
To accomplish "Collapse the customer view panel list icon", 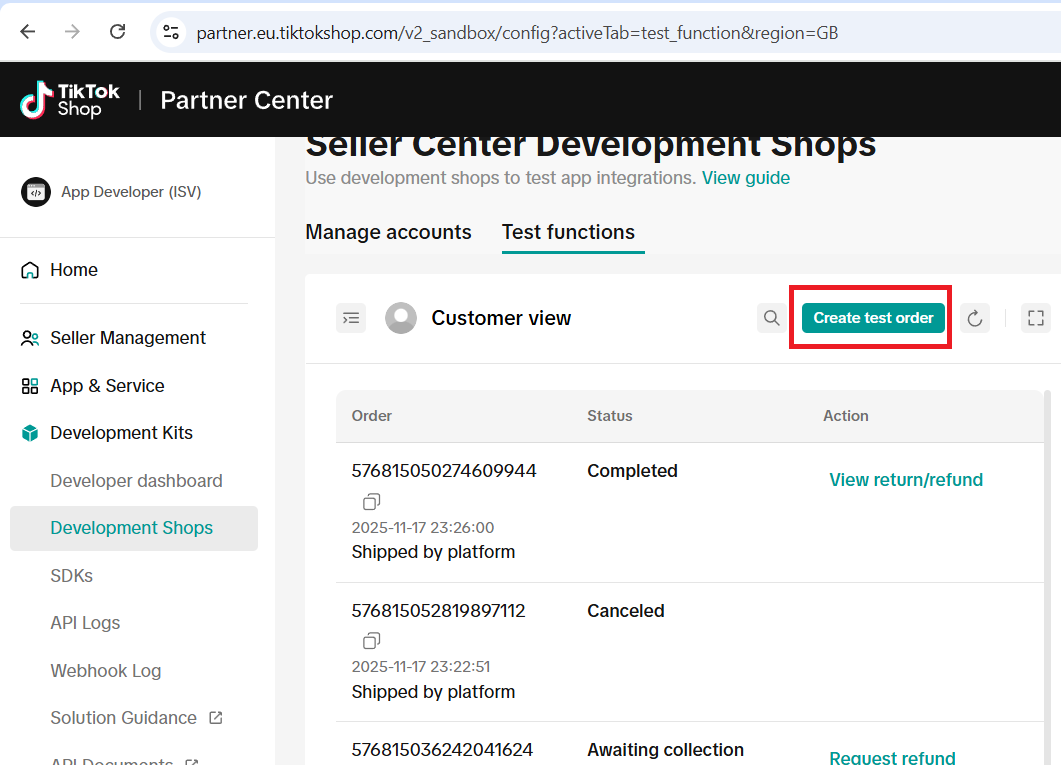I will click(351, 318).
